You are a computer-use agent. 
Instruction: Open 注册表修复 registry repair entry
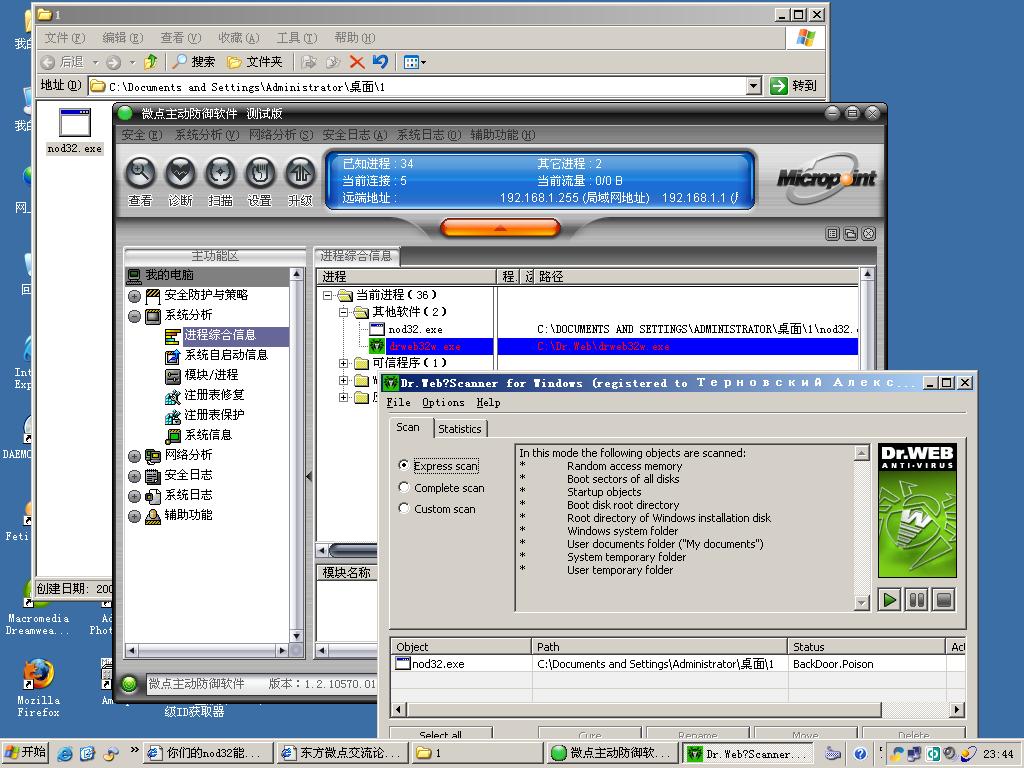pyautogui.click(x=214, y=395)
